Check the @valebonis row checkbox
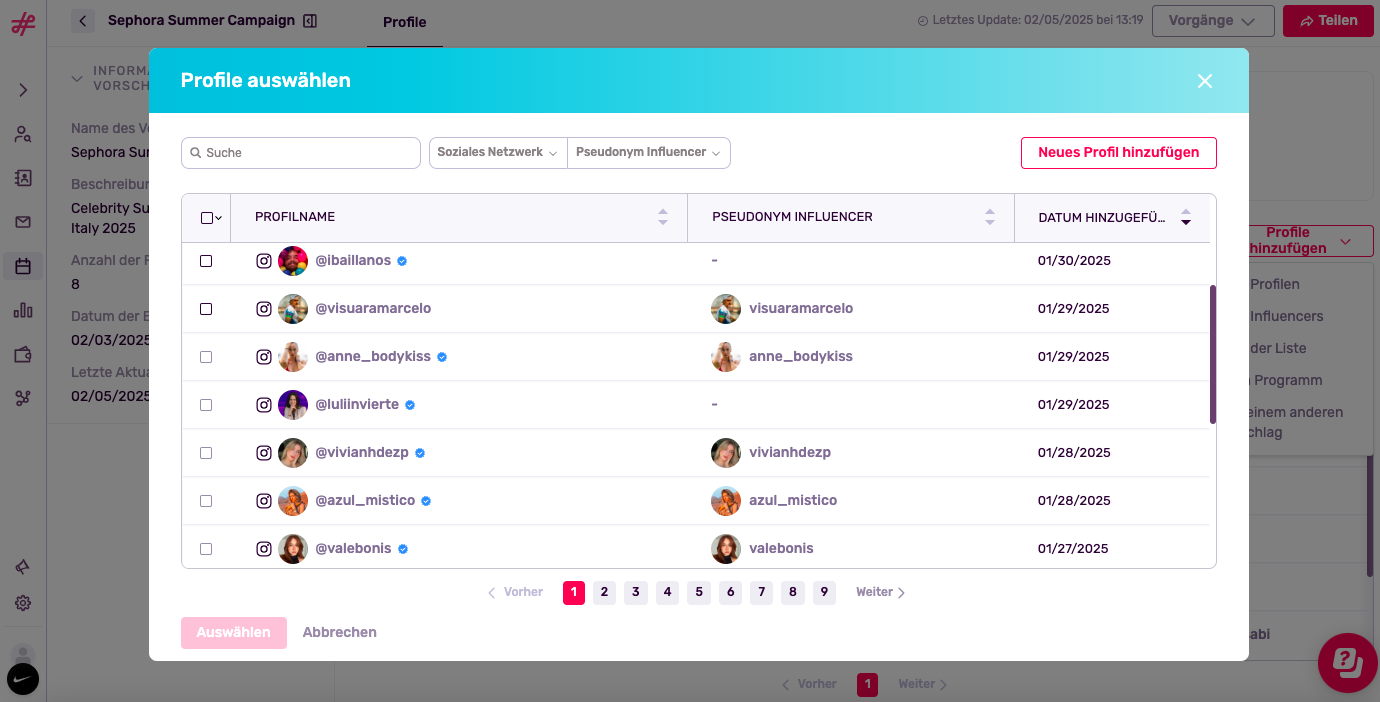 click(x=206, y=549)
